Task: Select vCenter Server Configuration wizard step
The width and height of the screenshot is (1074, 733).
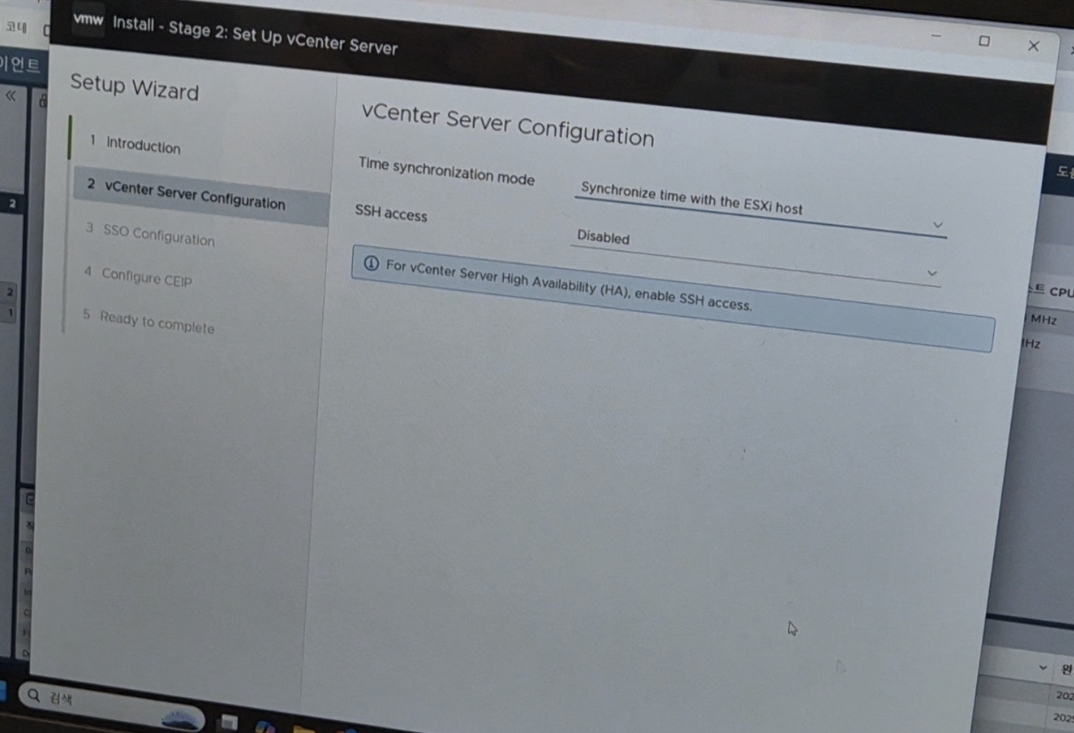Action: (x=201, y=195)
